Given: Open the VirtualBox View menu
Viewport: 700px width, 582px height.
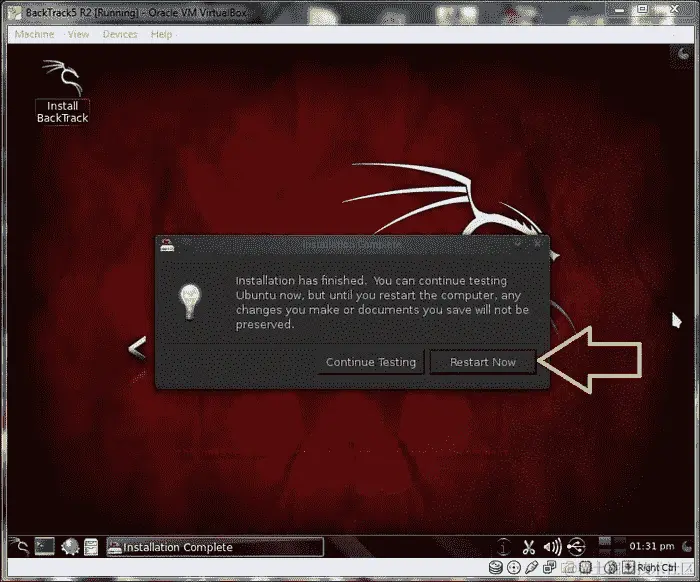Looking at the screenshot, I should pyautogui.click(x=78, y=34).
